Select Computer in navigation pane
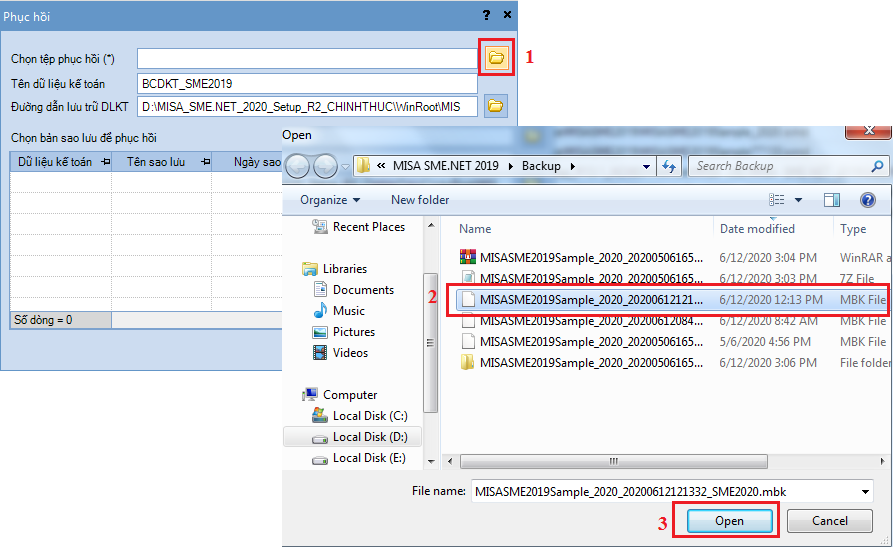893x547 pixels. [x=350, y=395]
